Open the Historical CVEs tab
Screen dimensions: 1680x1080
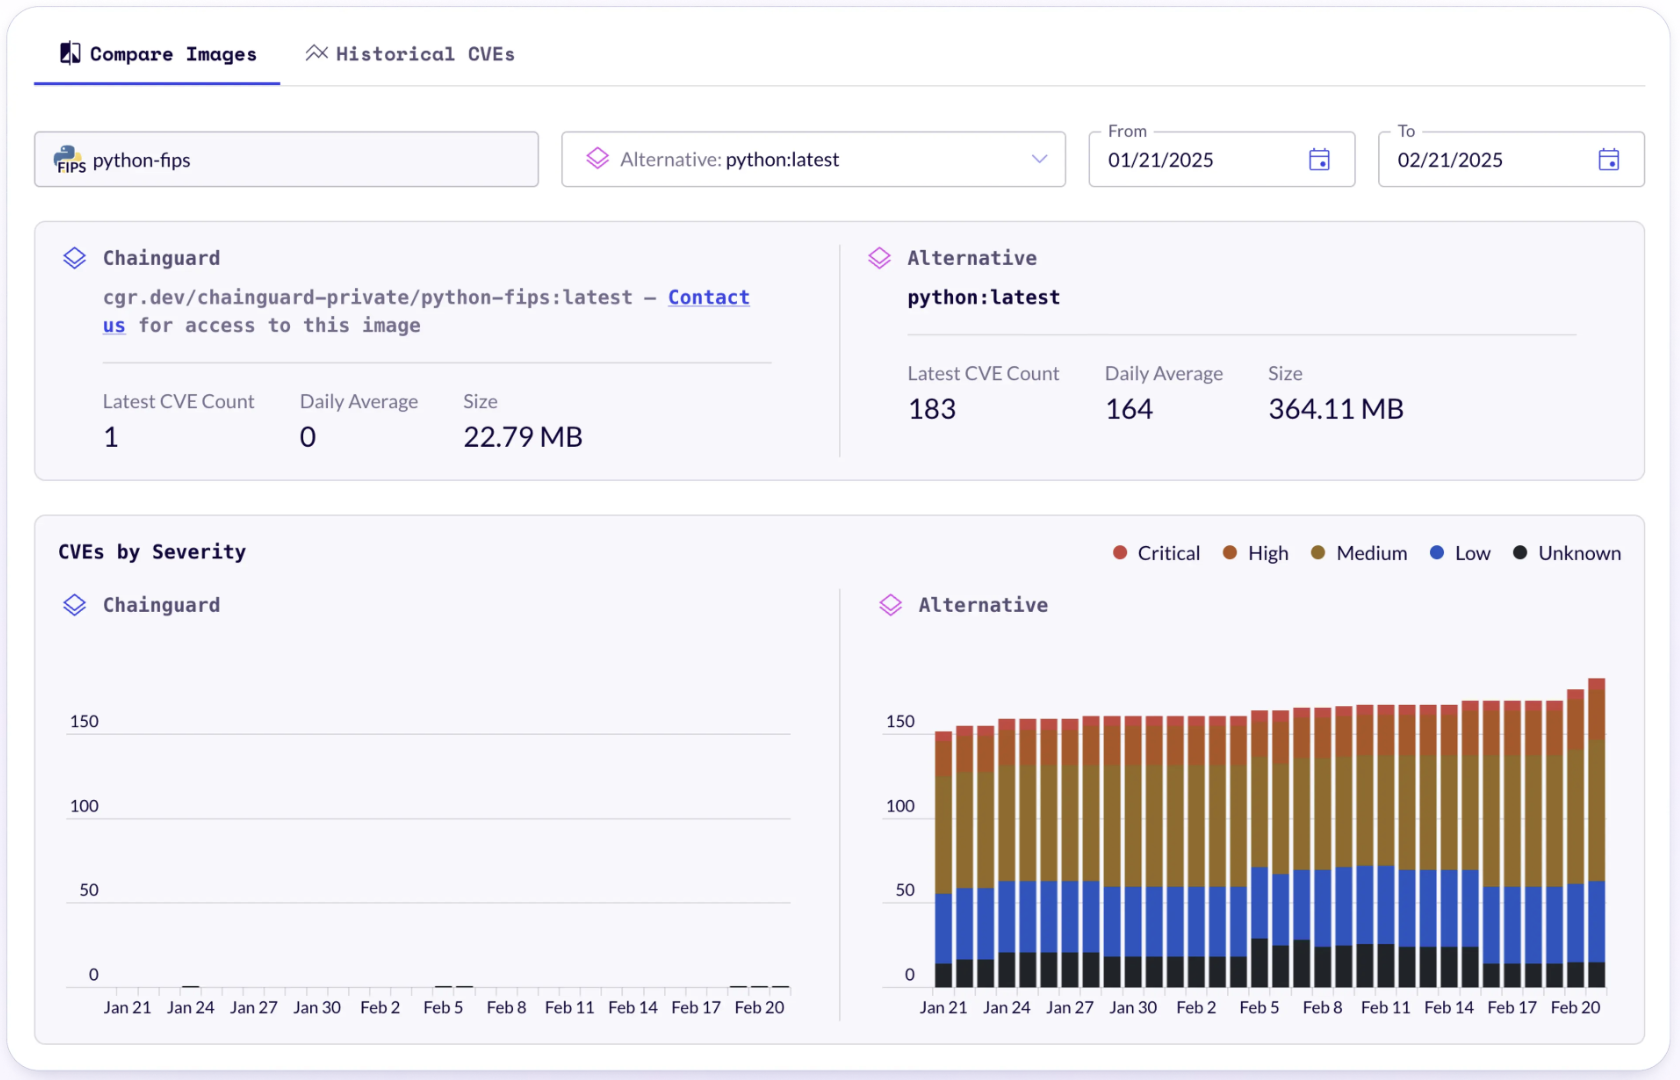(410, 54)
